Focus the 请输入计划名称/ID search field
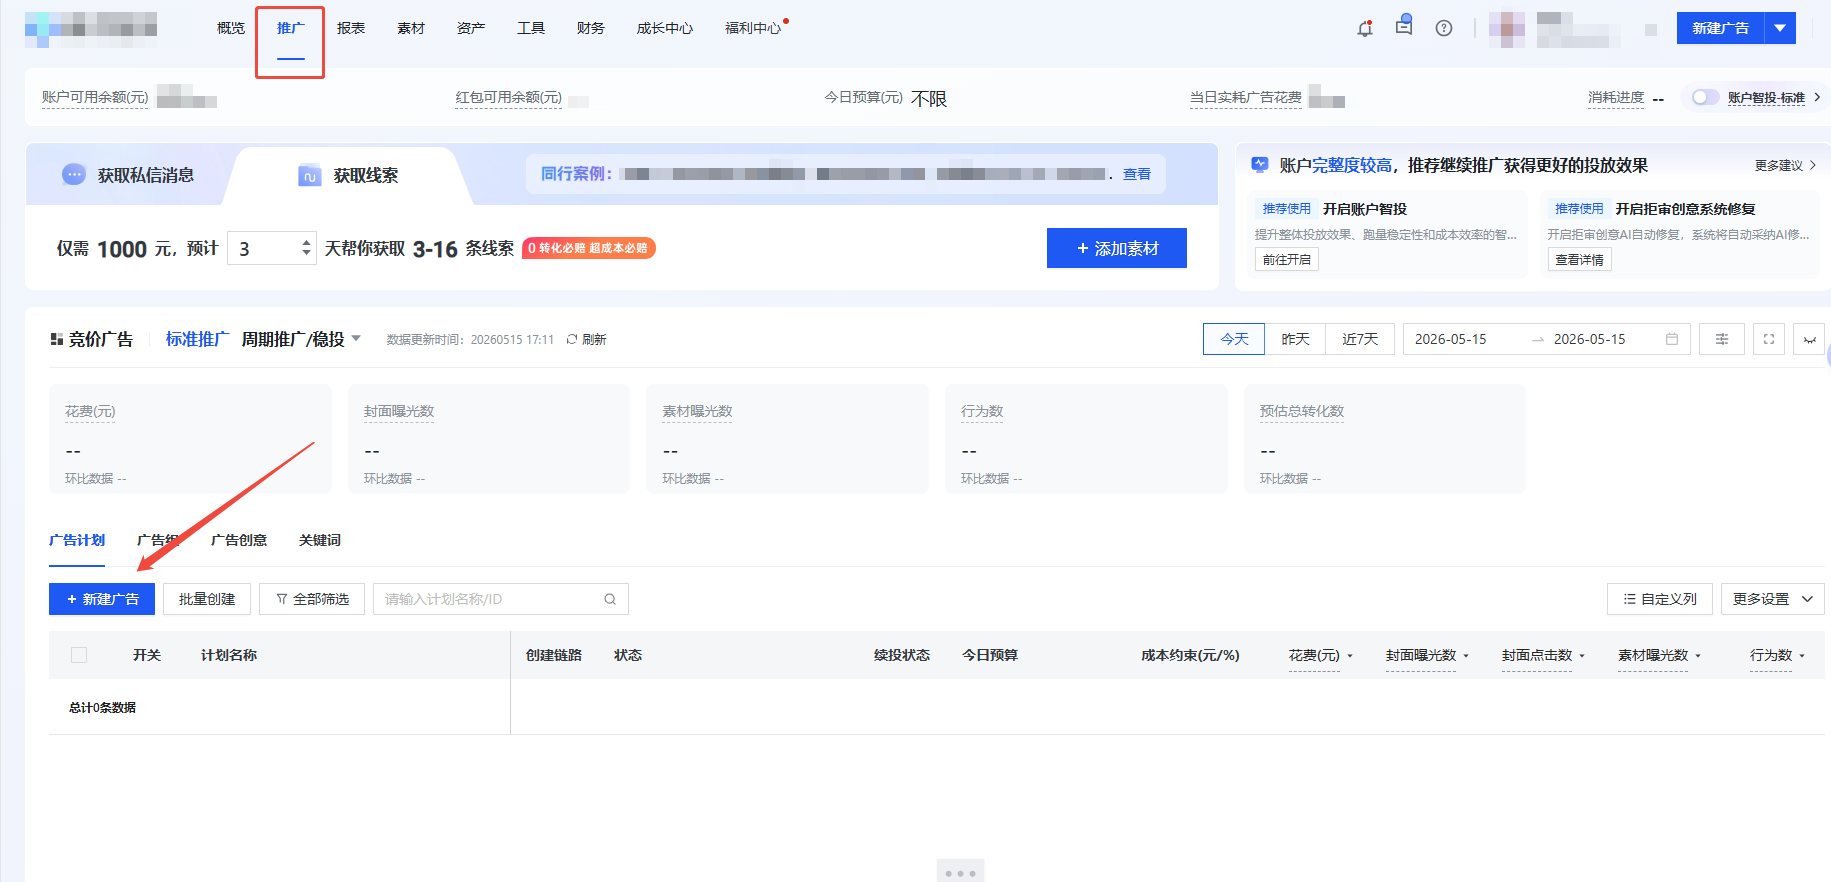 point(501,599)
